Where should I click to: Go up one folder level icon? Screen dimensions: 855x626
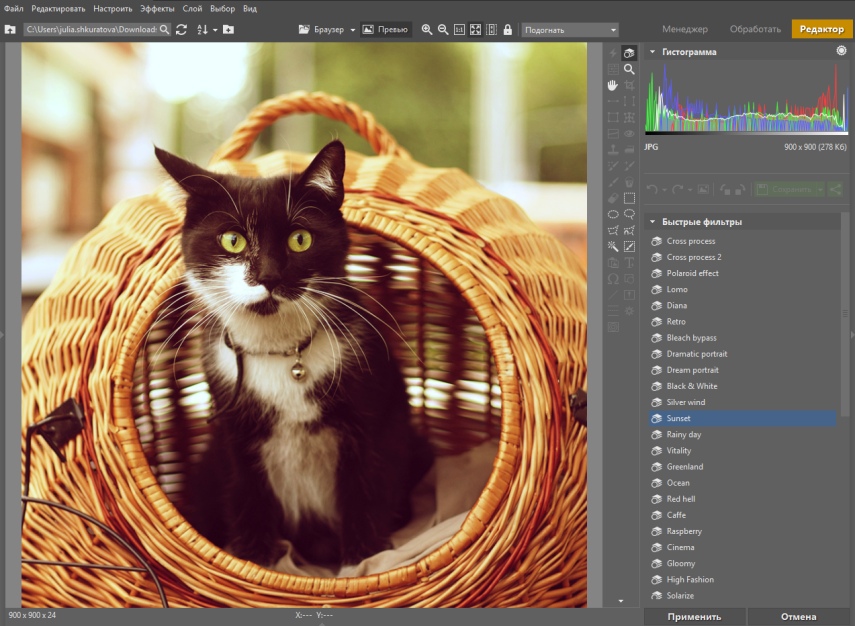click(10, 29)
